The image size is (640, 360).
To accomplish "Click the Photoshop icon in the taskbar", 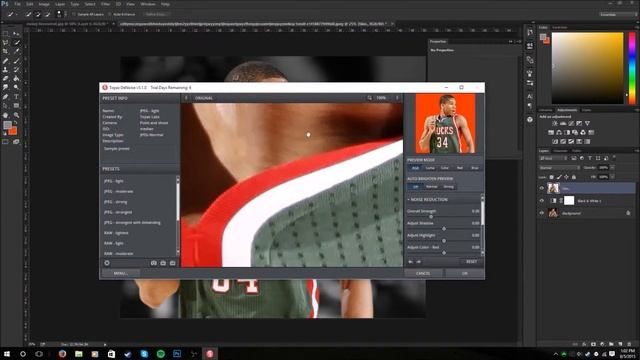I will pyautogui.click(x=177, y=354).
